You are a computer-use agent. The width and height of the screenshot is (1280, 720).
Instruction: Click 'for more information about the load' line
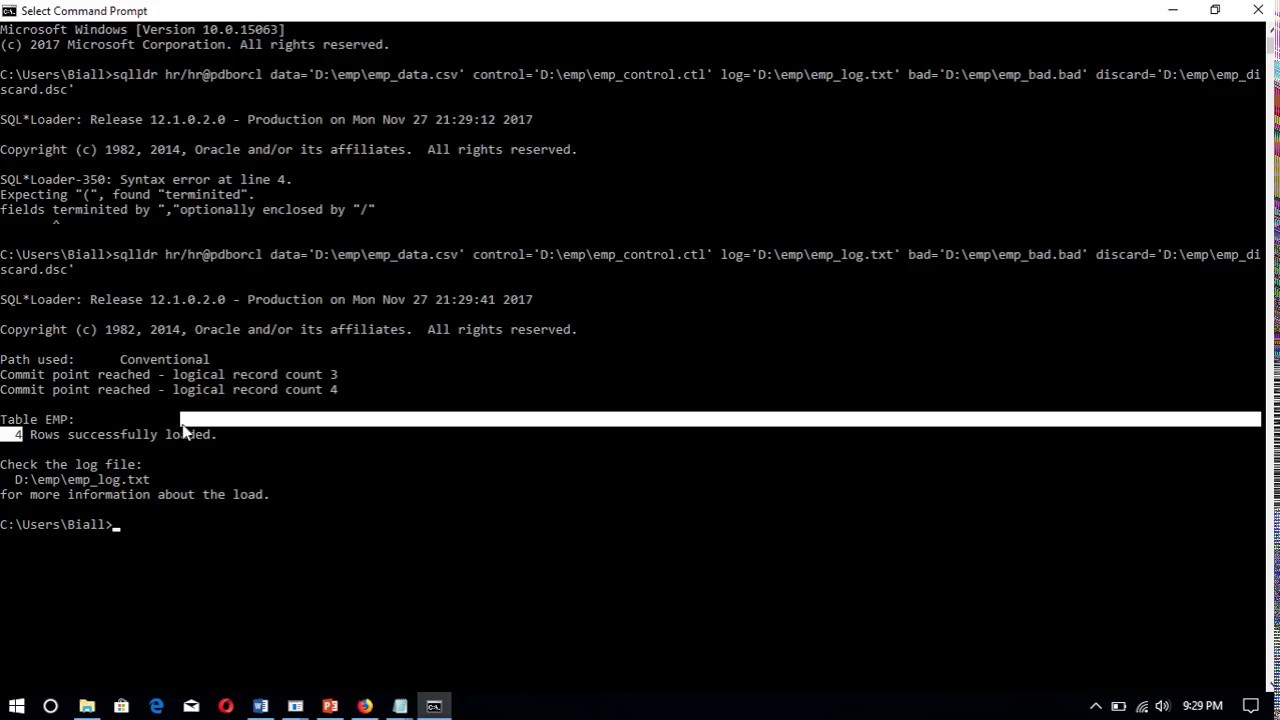pyautogui.click(x=135, y=494)
